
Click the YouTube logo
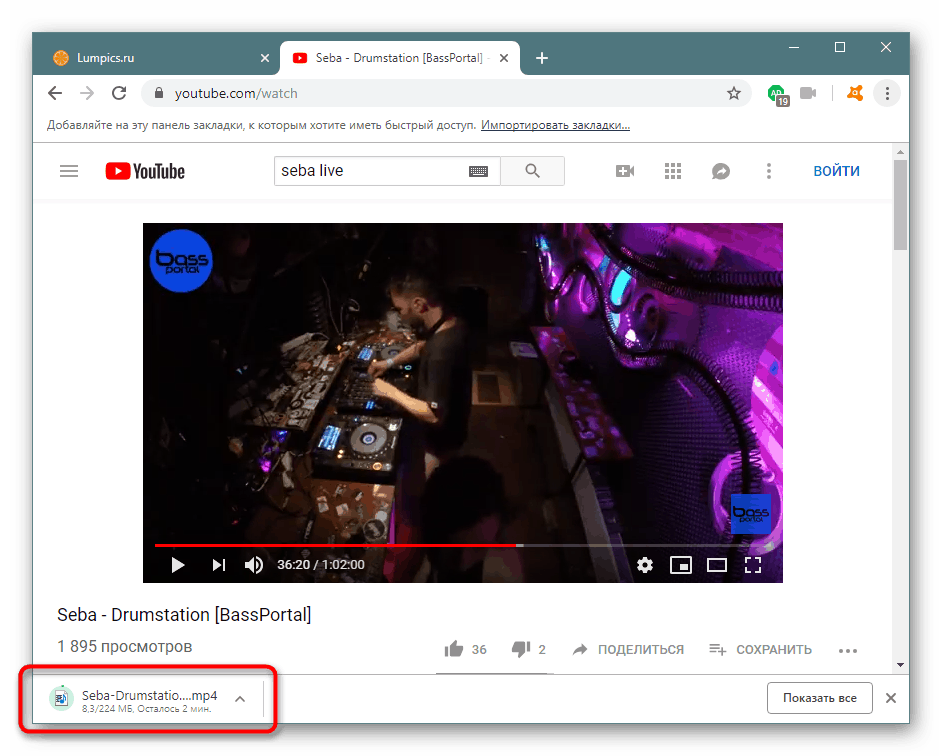click(145, 171)
